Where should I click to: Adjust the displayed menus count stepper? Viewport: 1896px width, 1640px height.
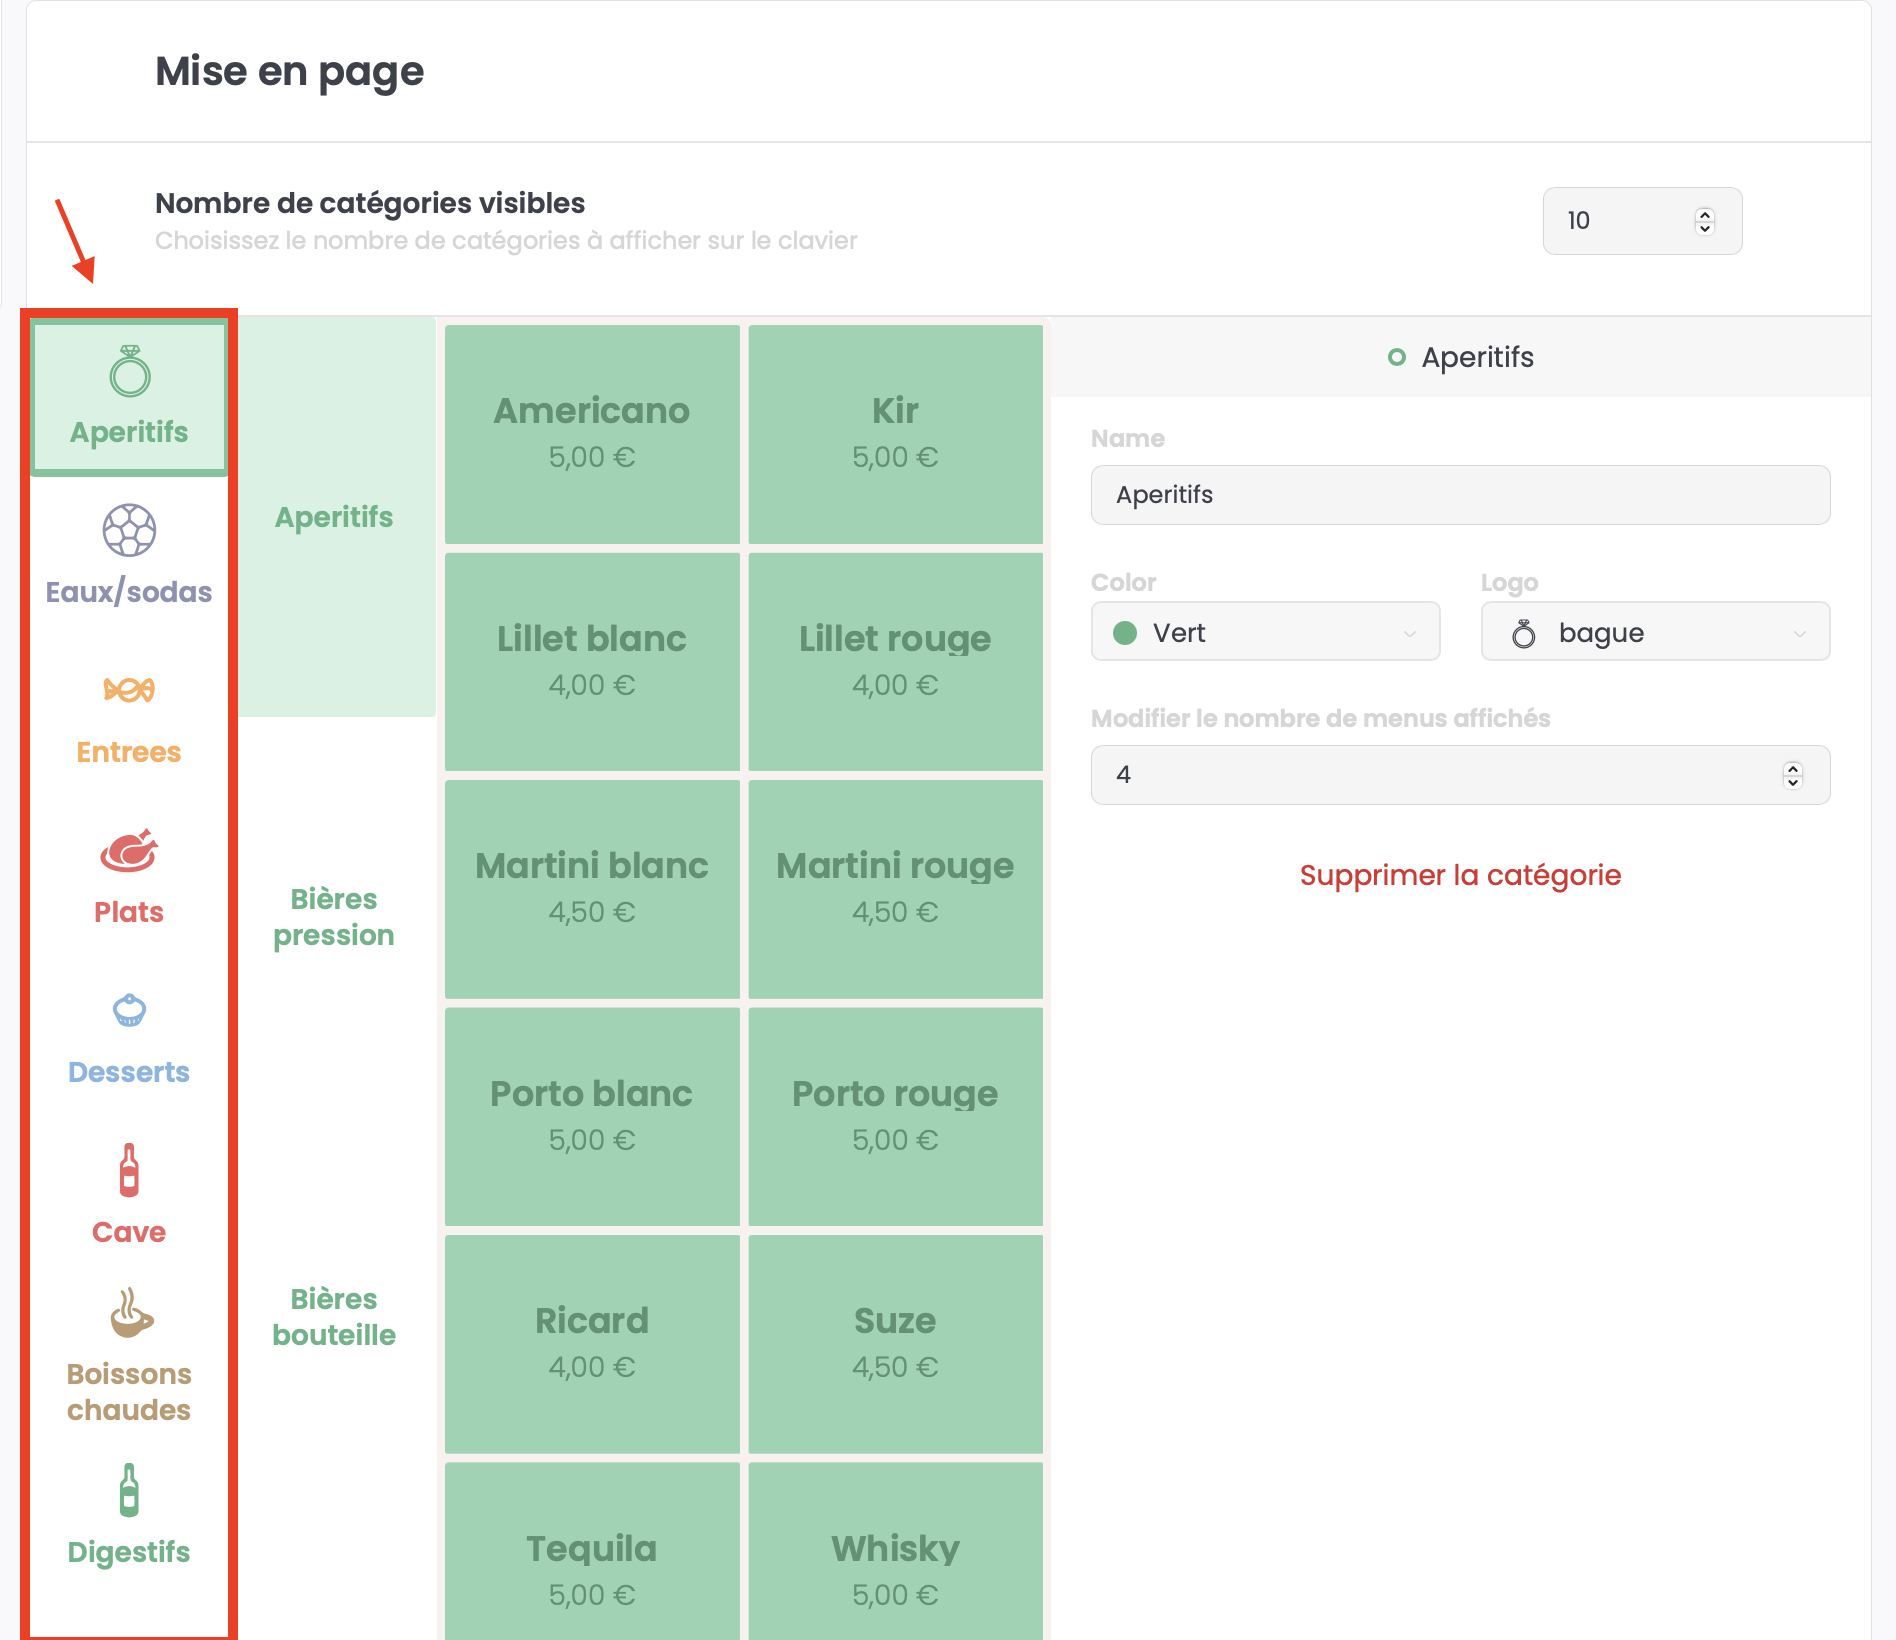(1792, 775)
